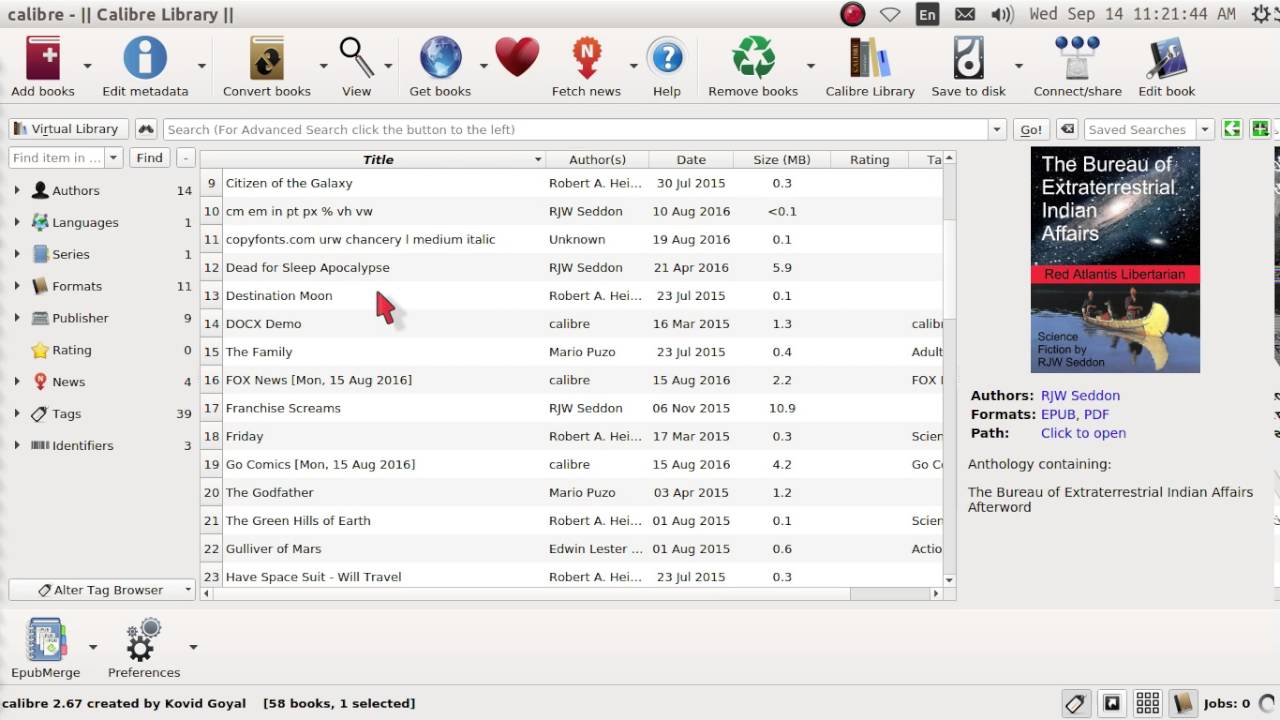Click the system volume icon
The image size is (1280, 720).
point(1002,14)
